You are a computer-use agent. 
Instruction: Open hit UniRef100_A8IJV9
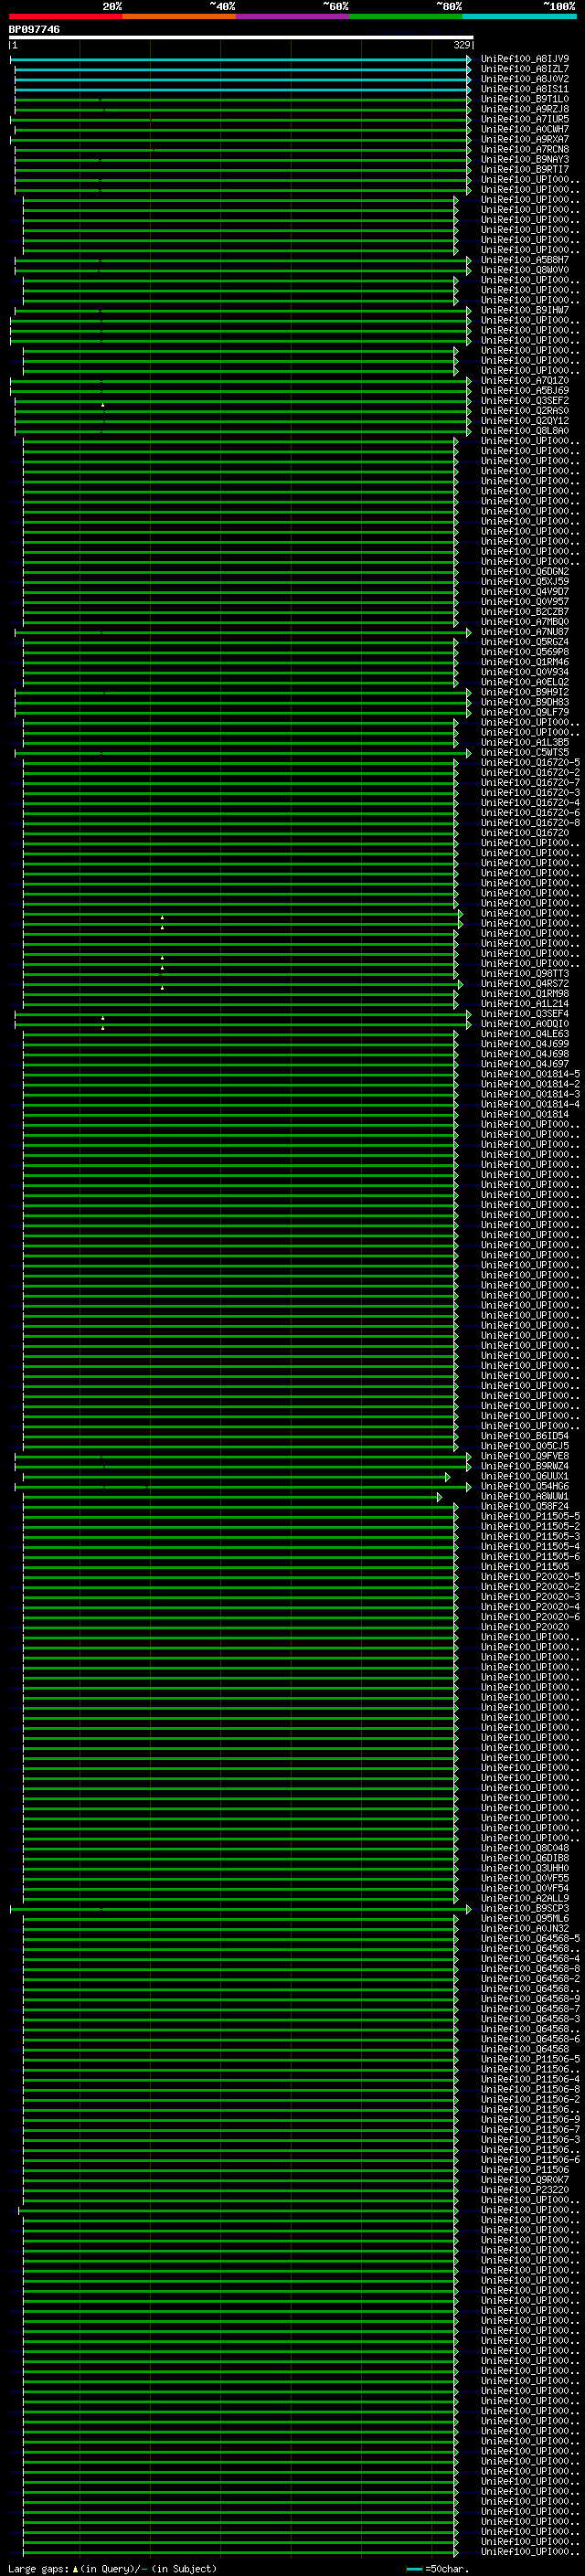click(x=525, y=59)
